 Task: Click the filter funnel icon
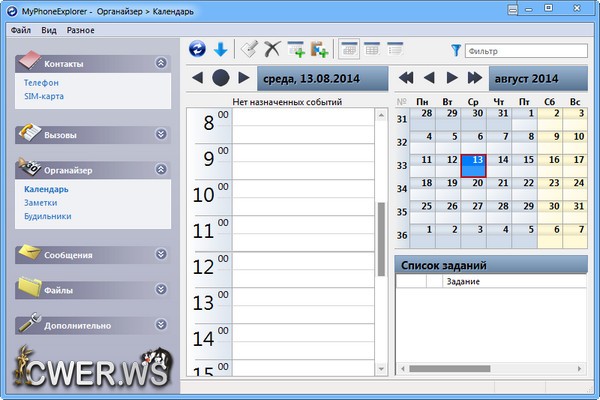pos(456,49)
